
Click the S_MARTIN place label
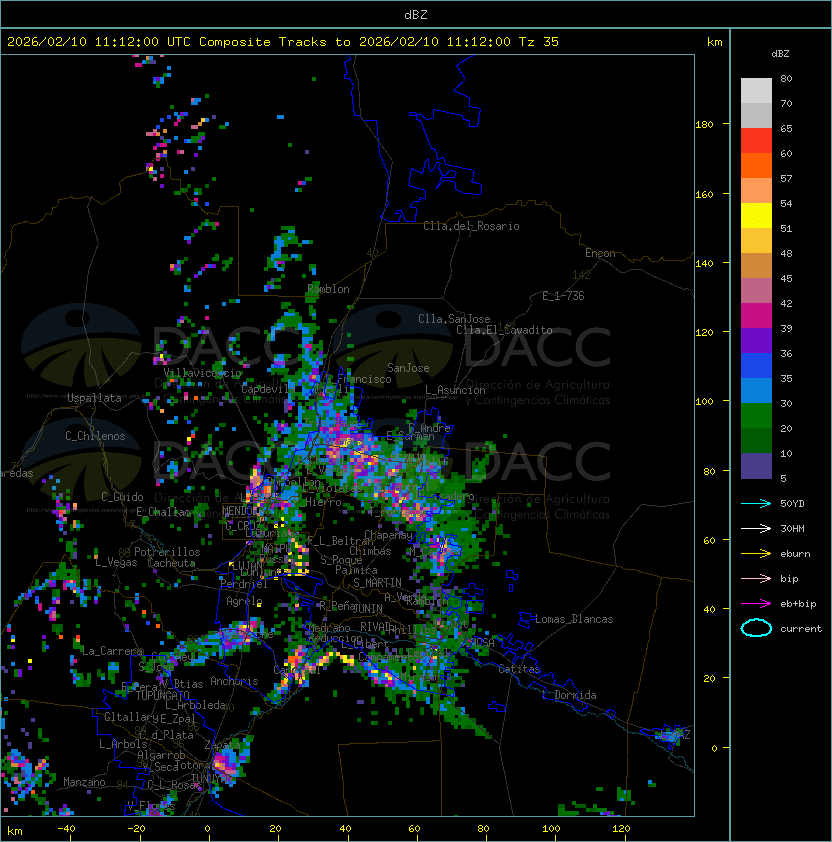(x=377, y=583)
